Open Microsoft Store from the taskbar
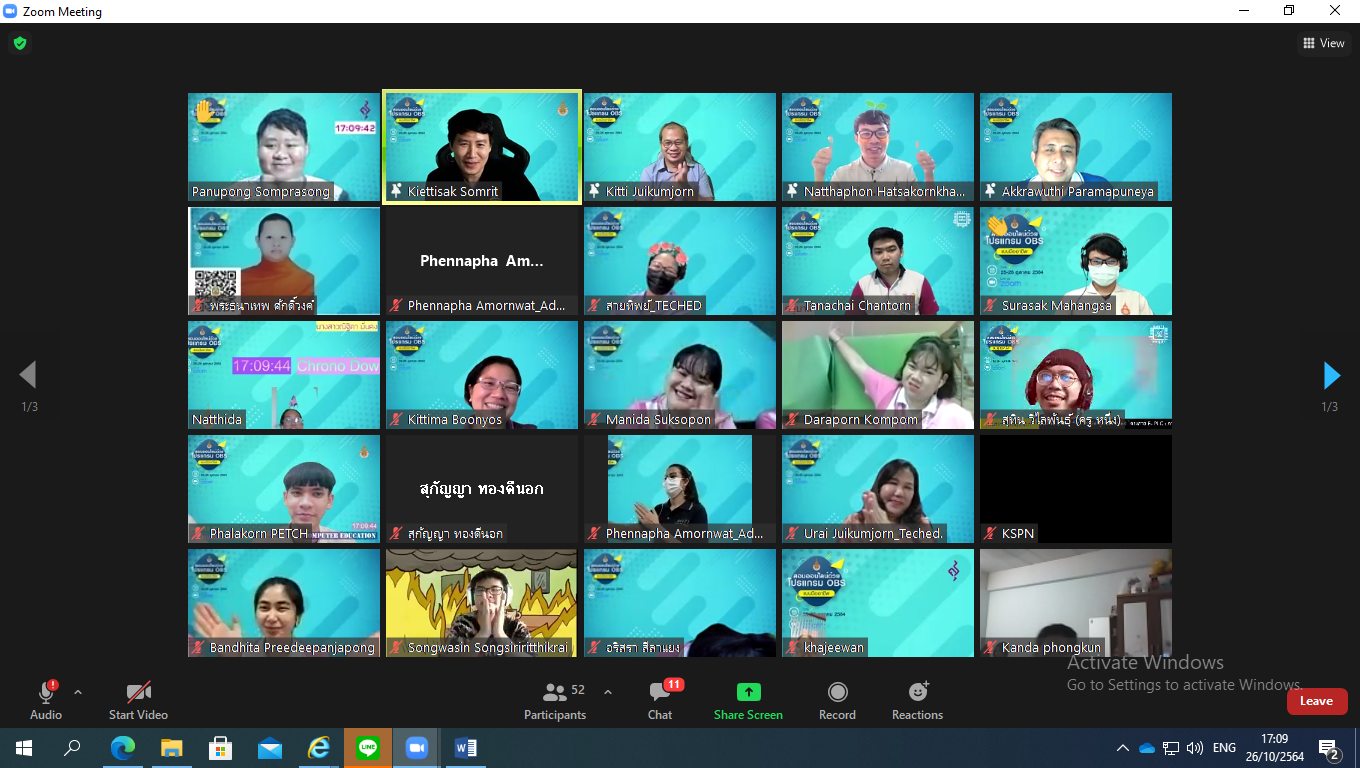Viewport: 1360px width, 768px height. coord(220,747)
